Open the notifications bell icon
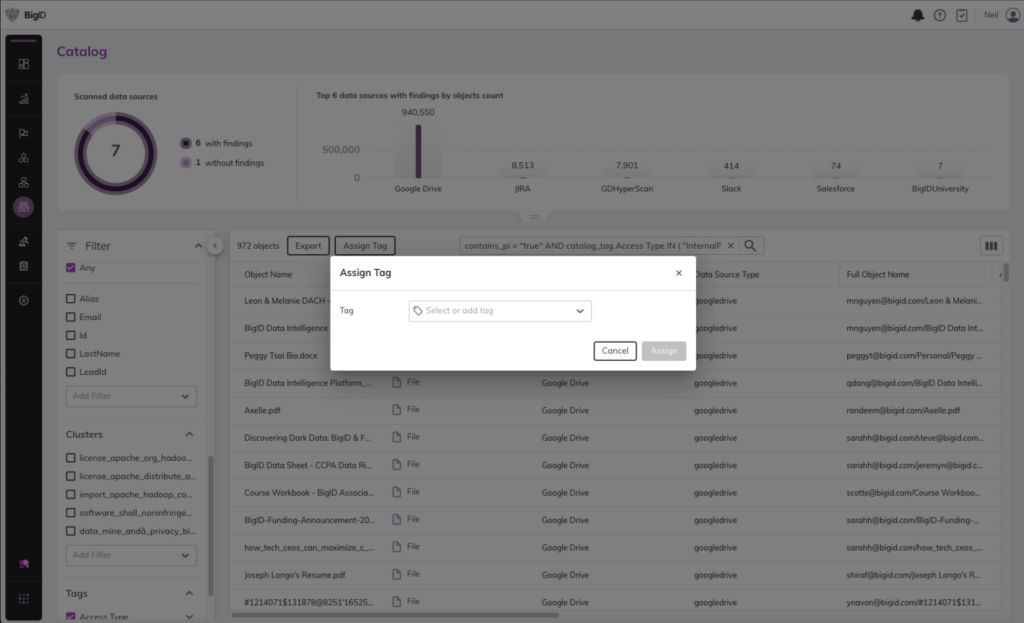 [918, 15]
